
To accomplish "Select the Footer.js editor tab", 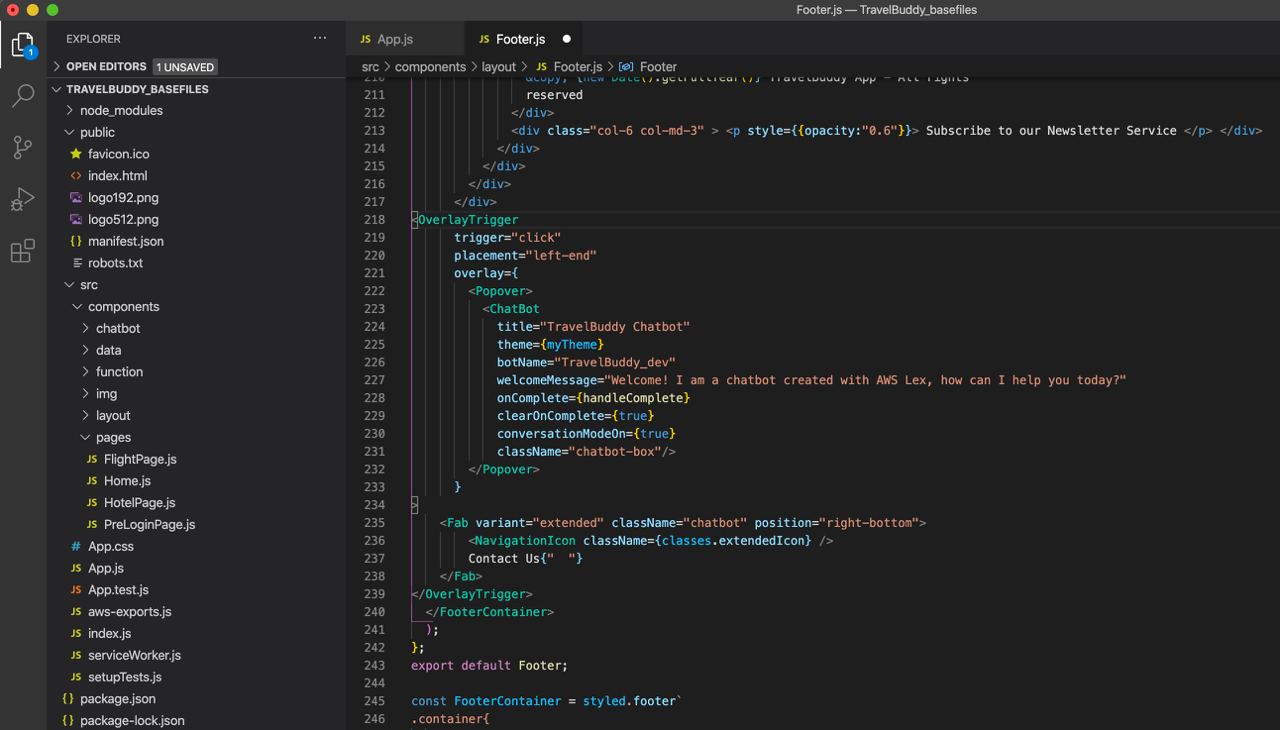I will tap(520, 39).
